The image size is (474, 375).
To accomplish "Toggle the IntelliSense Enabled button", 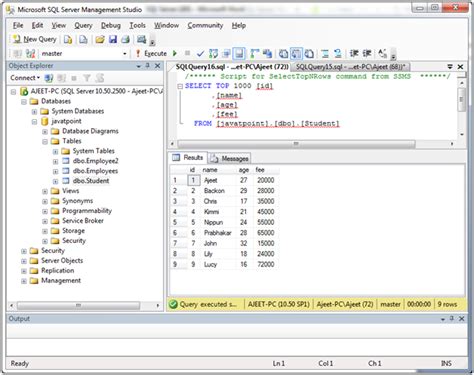I will (x=239, y=53).
